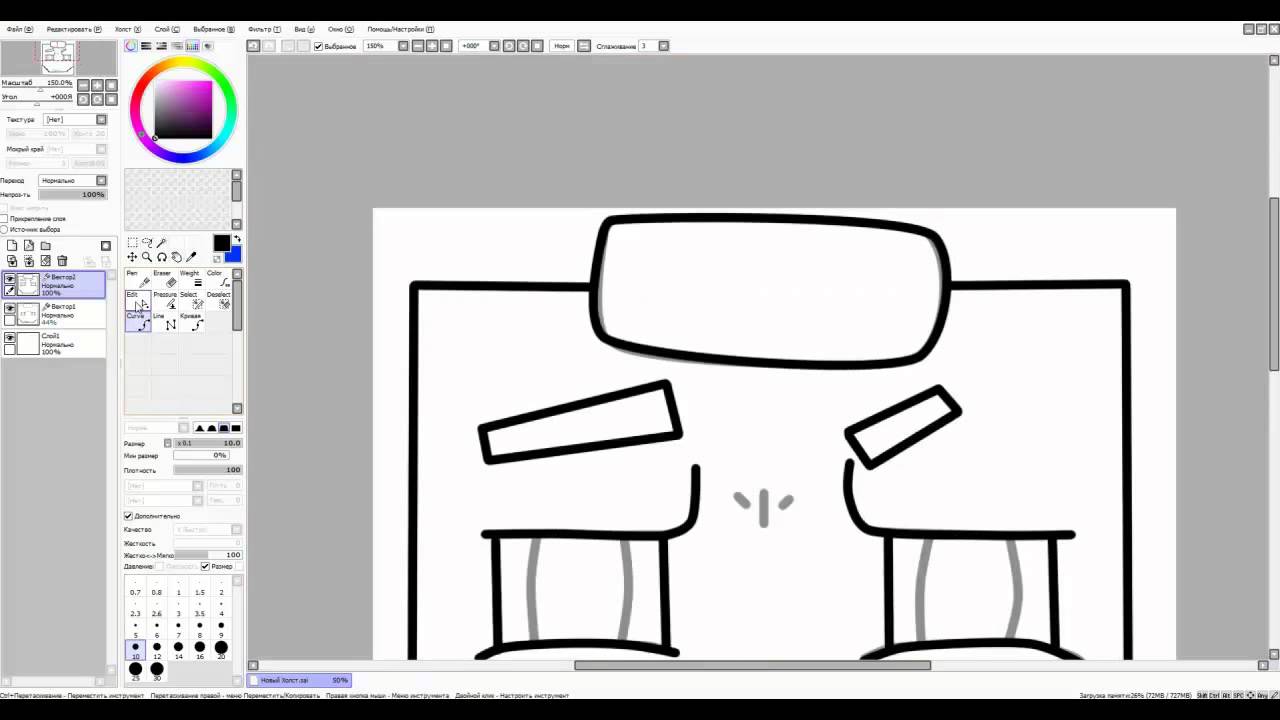The width and height of the screenshot is (1280, 720).
Task: Choose the vector Color tool
Action: click(217, 279)
